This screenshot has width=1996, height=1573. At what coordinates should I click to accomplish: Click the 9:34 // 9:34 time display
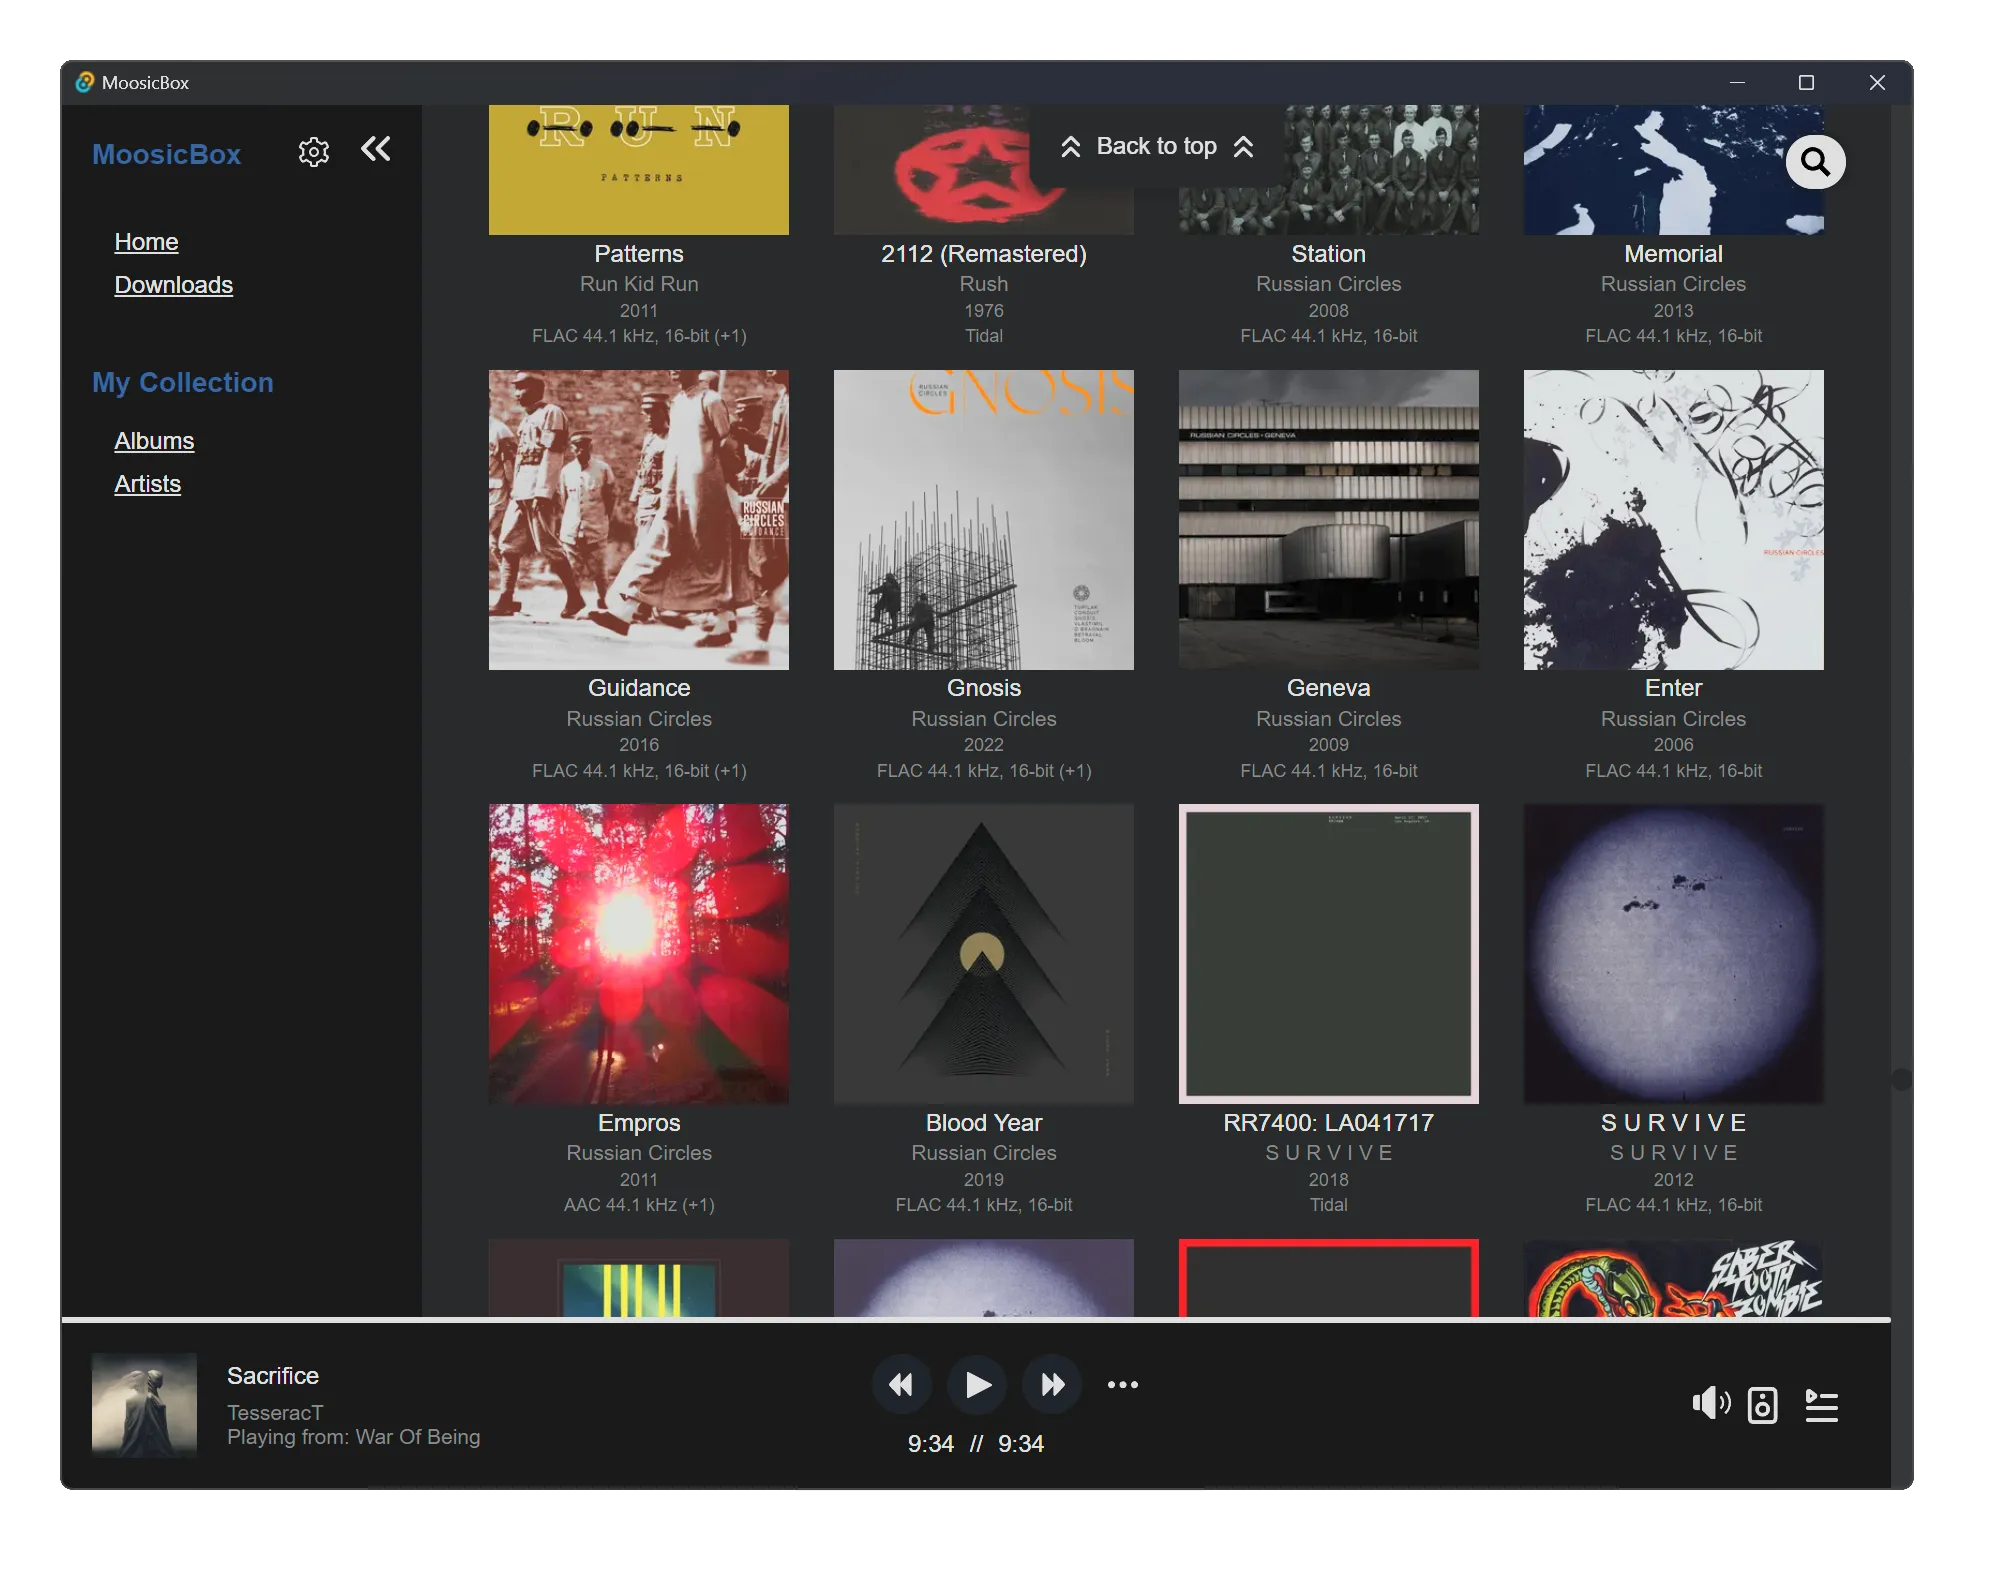click(x=975, y=1444)
